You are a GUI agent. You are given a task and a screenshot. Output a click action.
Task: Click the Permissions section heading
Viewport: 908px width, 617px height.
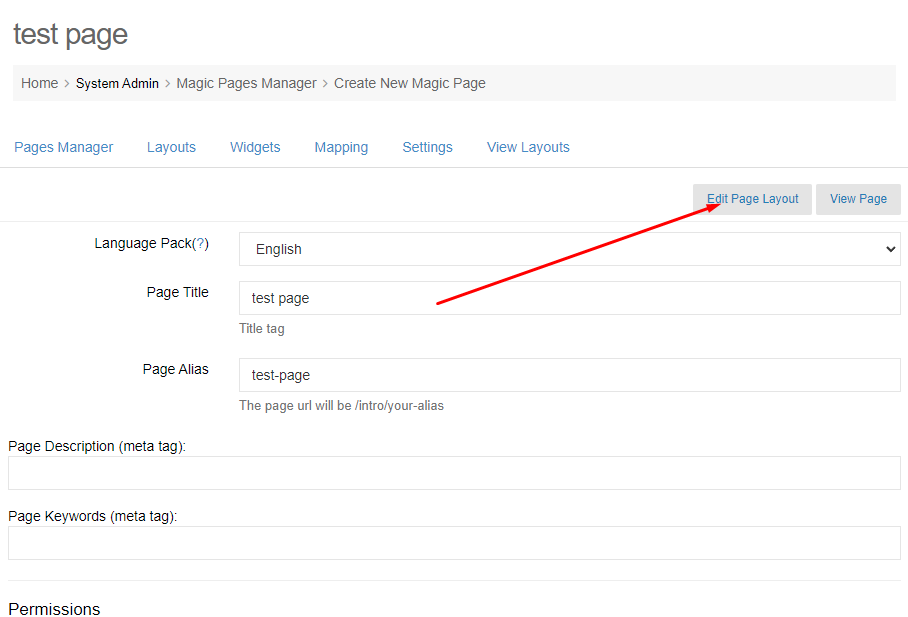[x=54, y=609]
